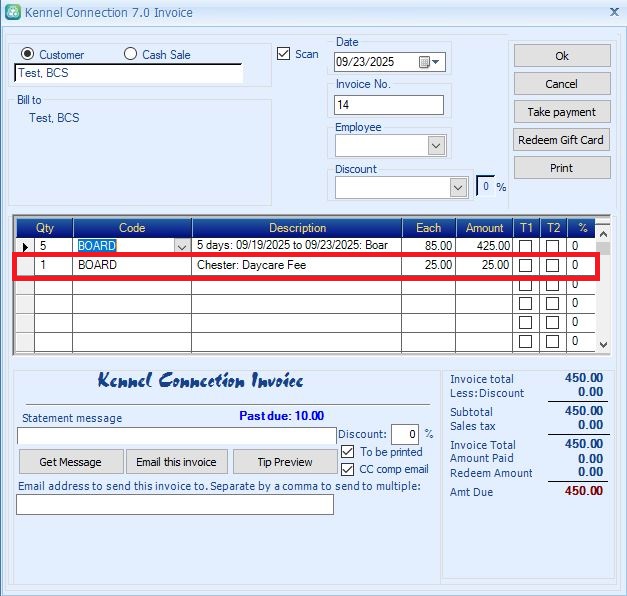Click the bottom Discount percent field

[x=405, y=434]
